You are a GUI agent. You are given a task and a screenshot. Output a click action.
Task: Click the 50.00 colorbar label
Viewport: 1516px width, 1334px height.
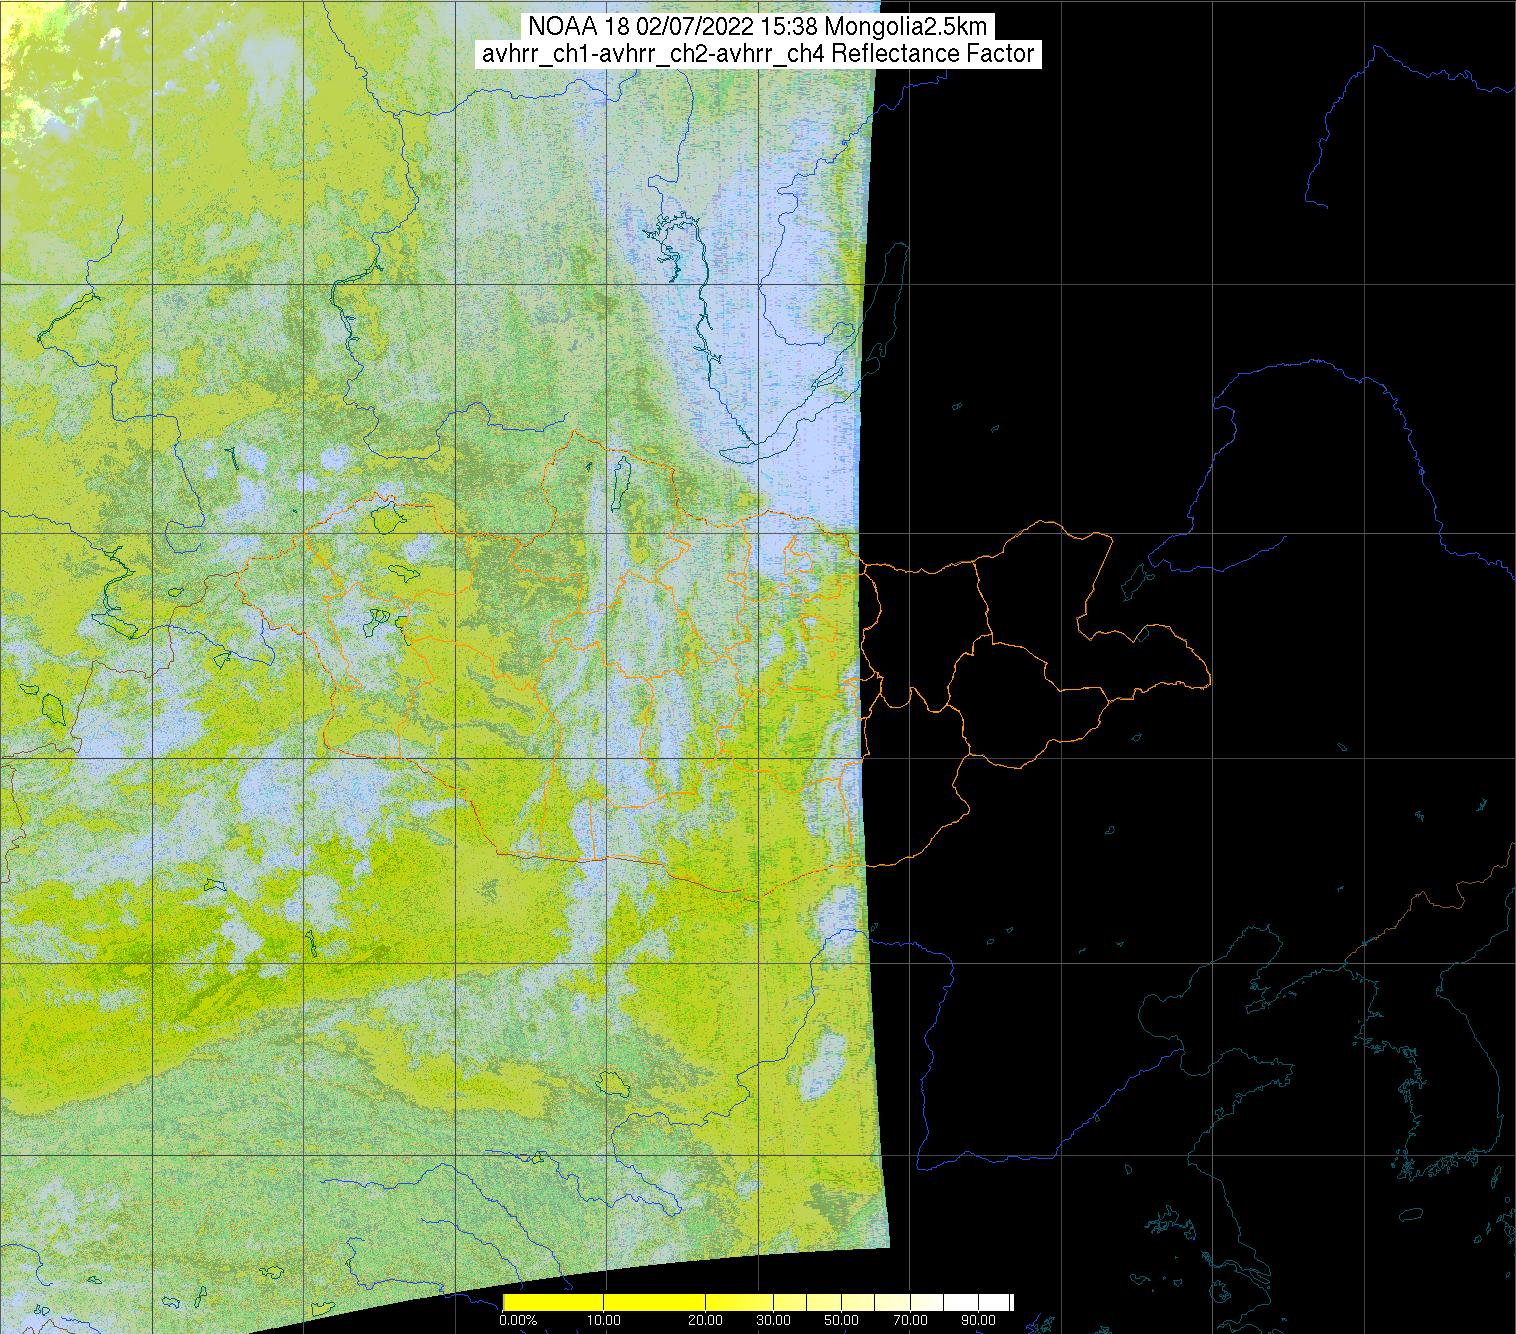point(841,1321)
